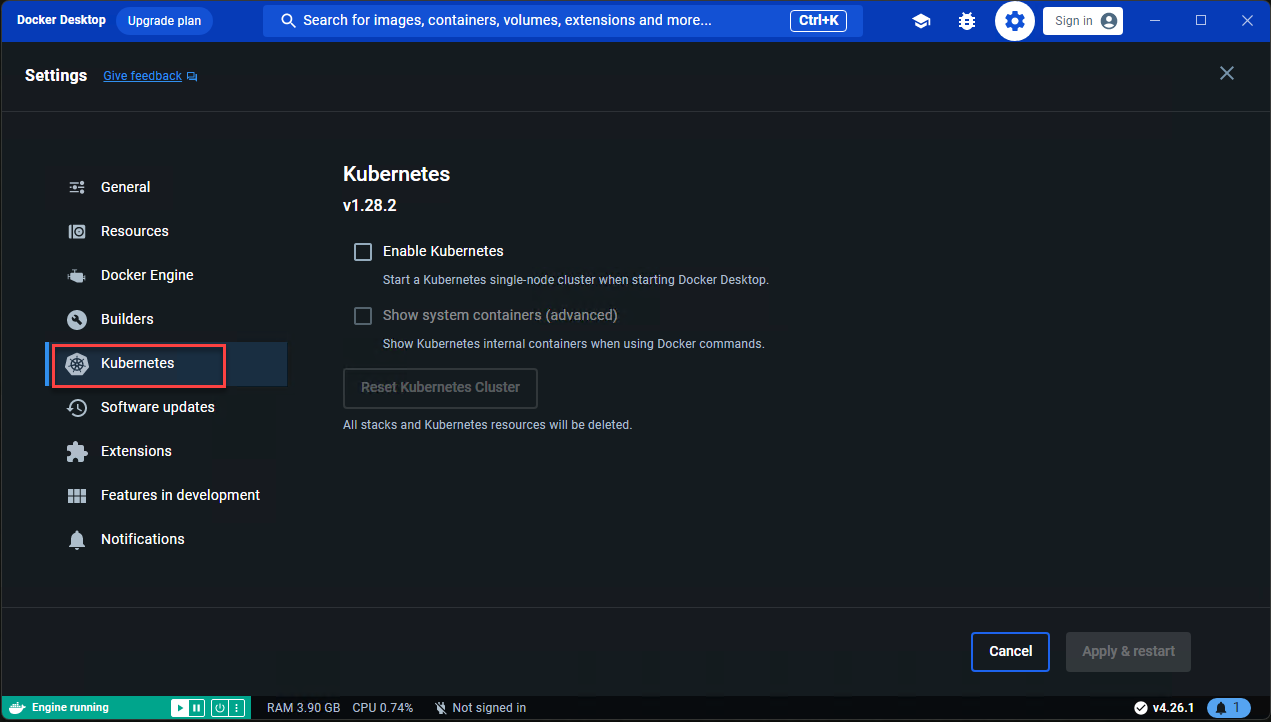Screen dimensions: 1271x722
Task: Click the Settings gear icon
Action: coord(1015,21)
